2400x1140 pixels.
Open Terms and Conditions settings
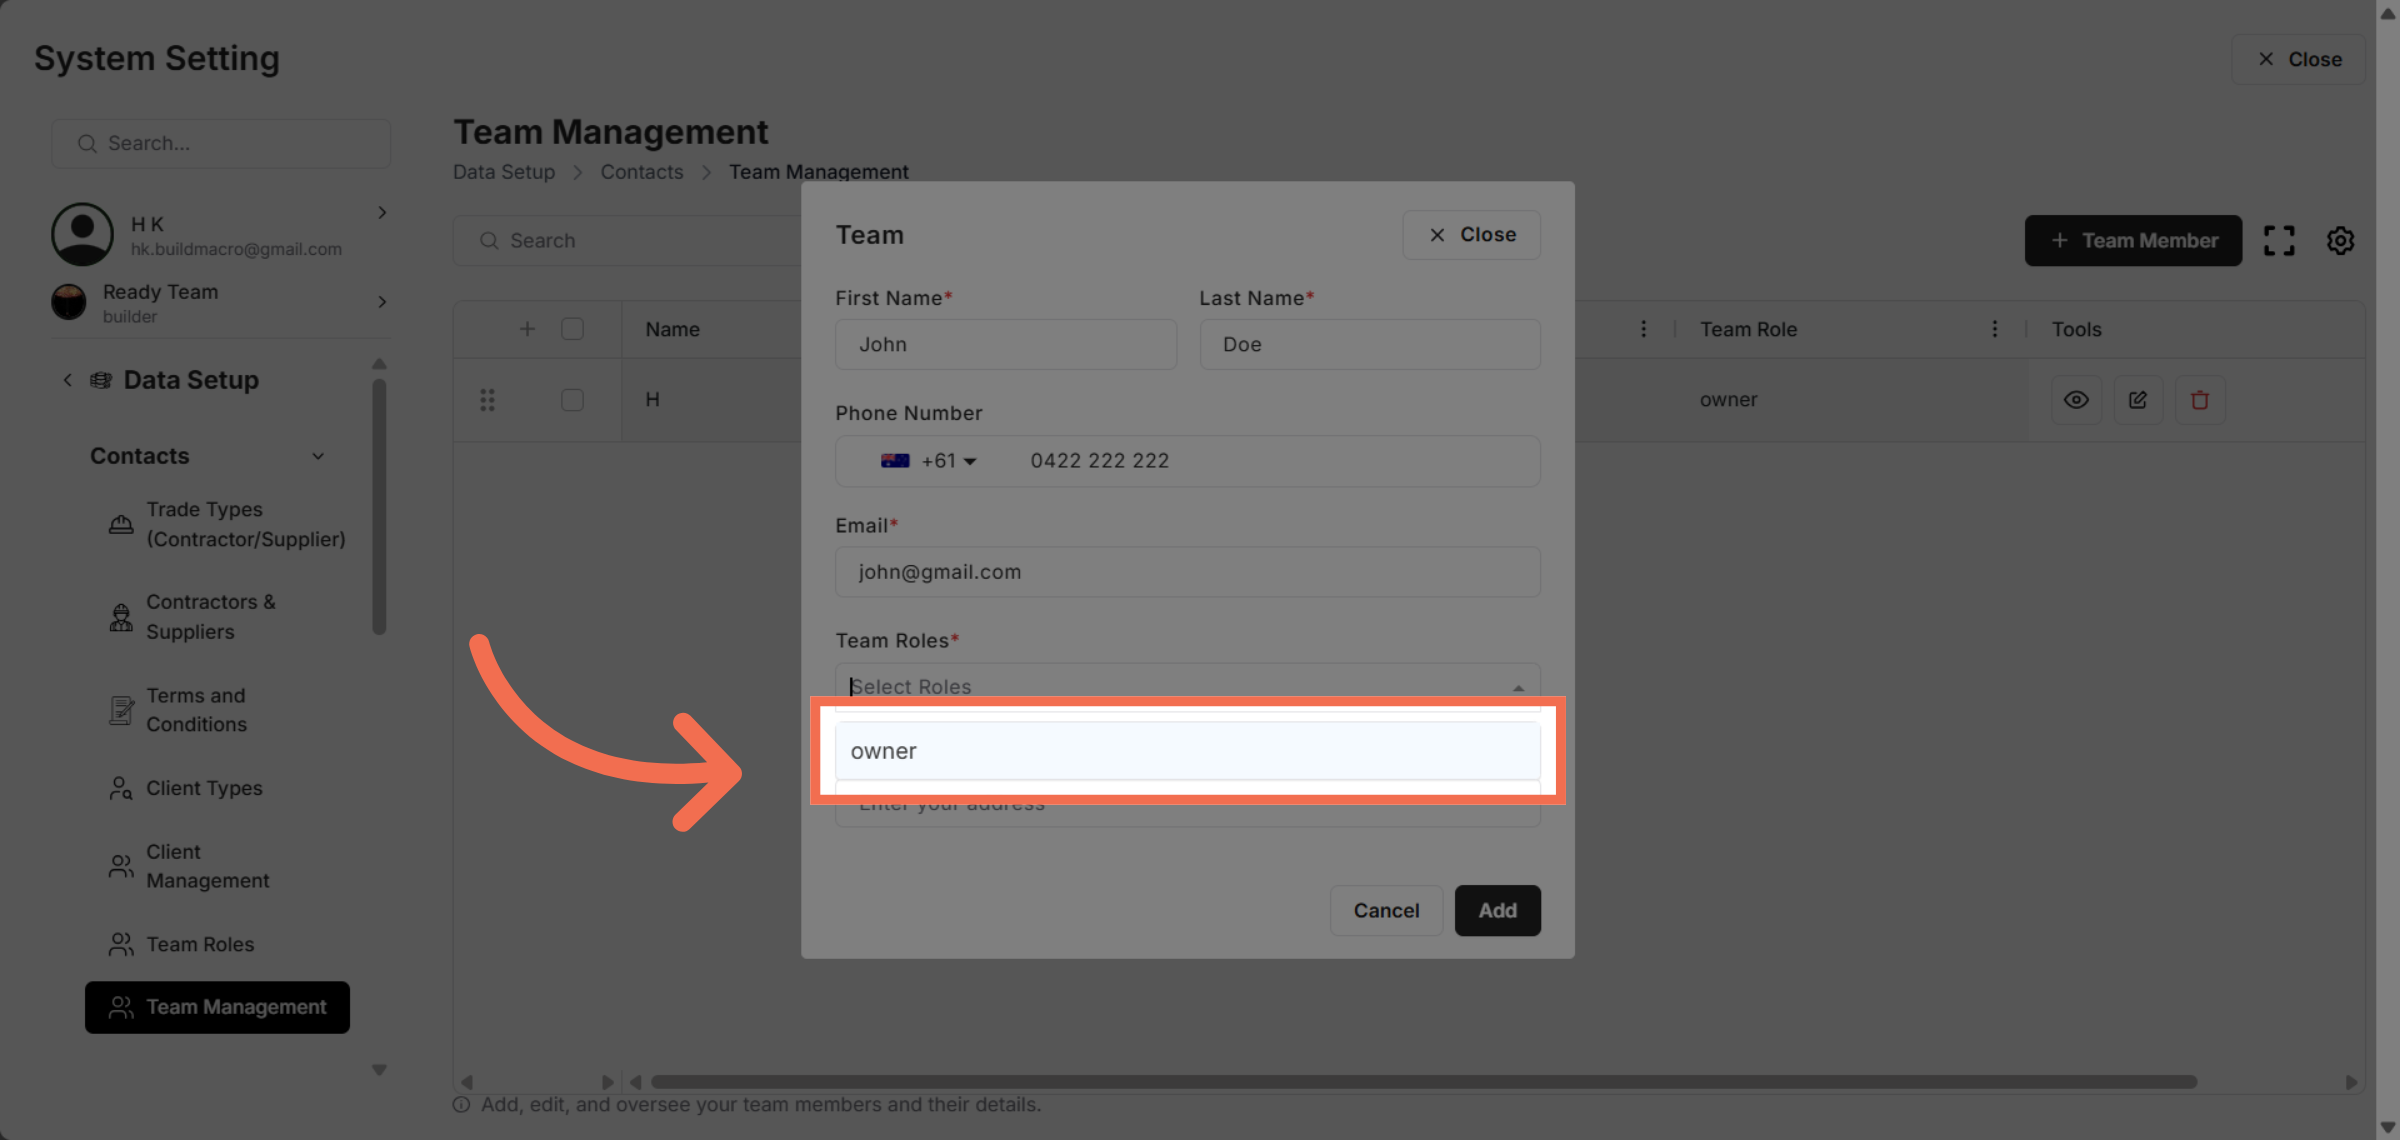(x=196, y=709)
